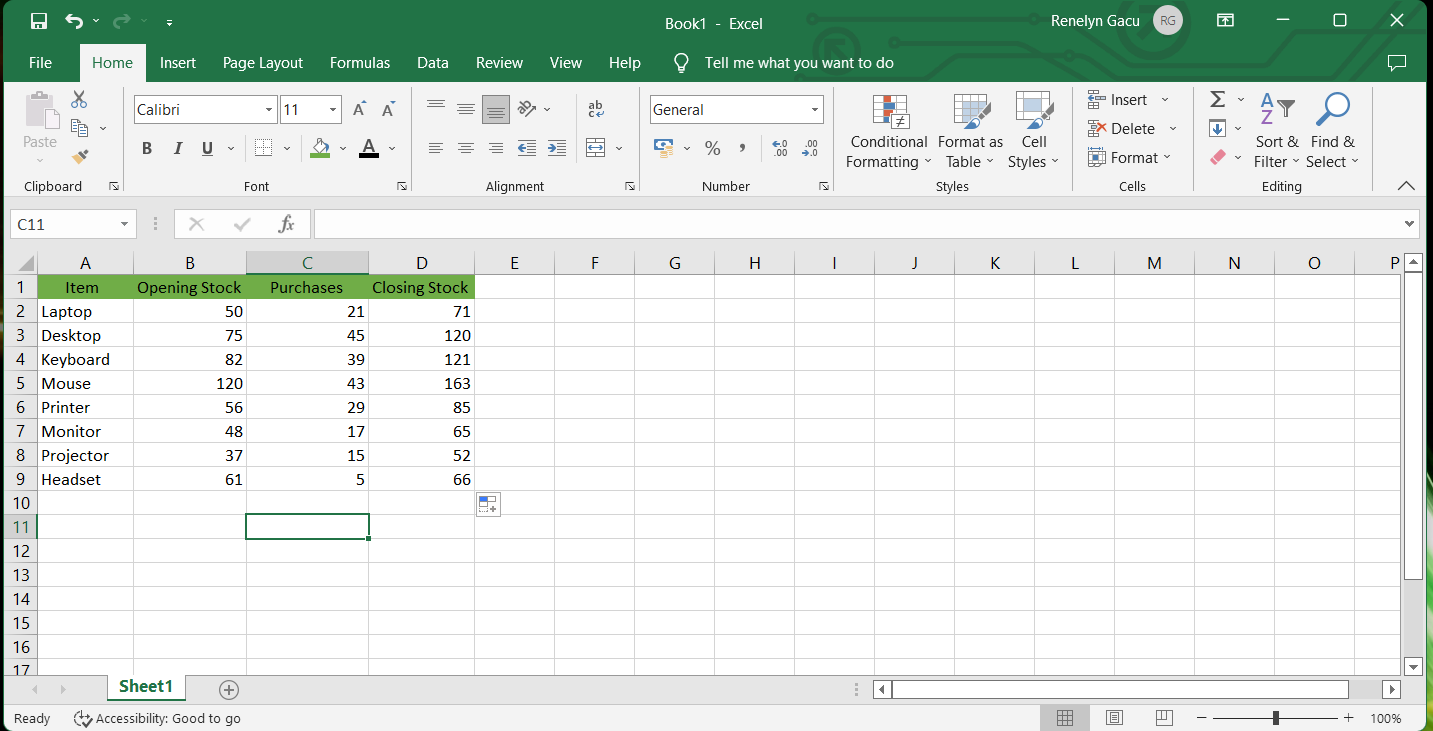Image resolution: width=1433 pixels, height=731 pixels.
Task: Switch to the Data tab
Action: pos(433,62)
